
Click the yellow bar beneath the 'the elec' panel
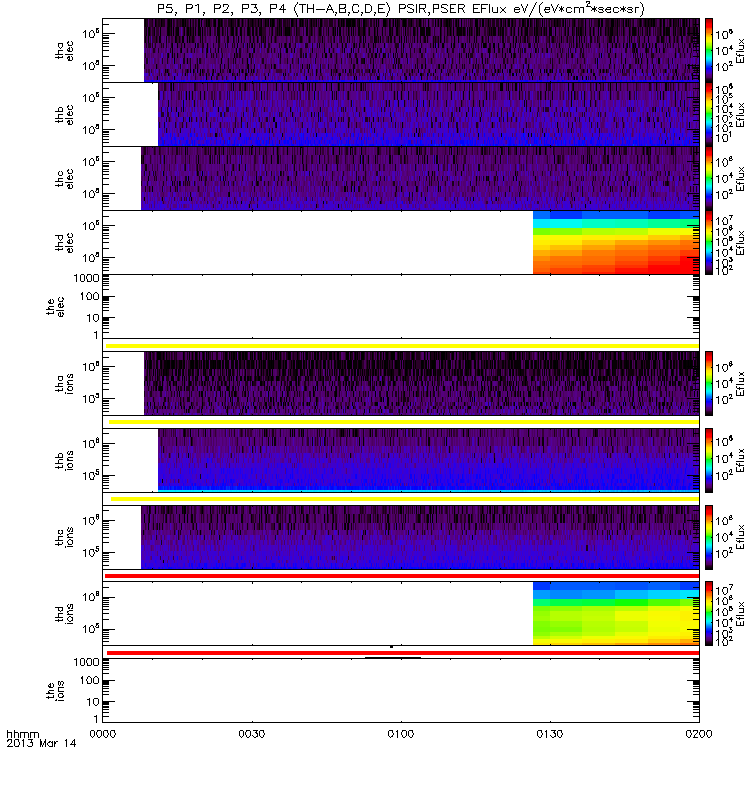click(x=402, y=346)
